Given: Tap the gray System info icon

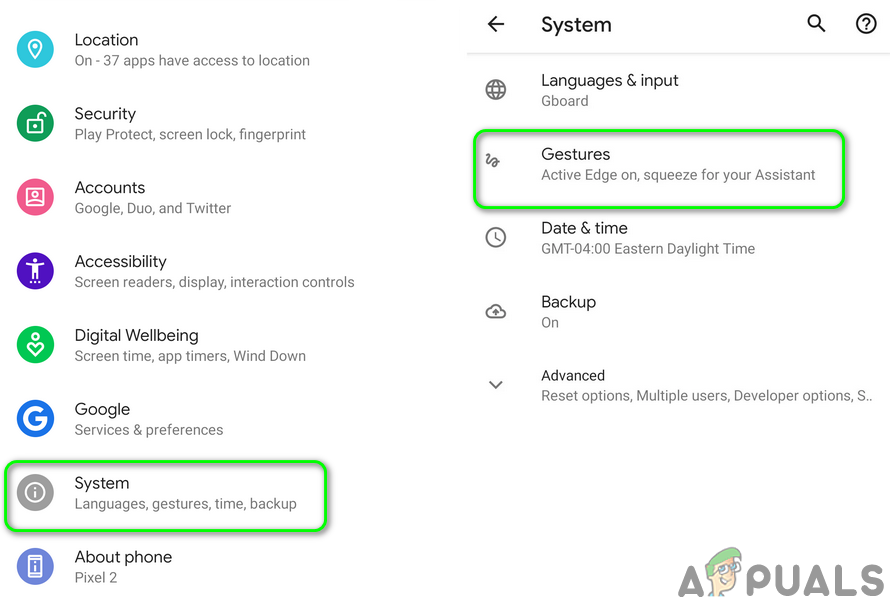Looking at the screenshot, I should click(x=35, y=493).
